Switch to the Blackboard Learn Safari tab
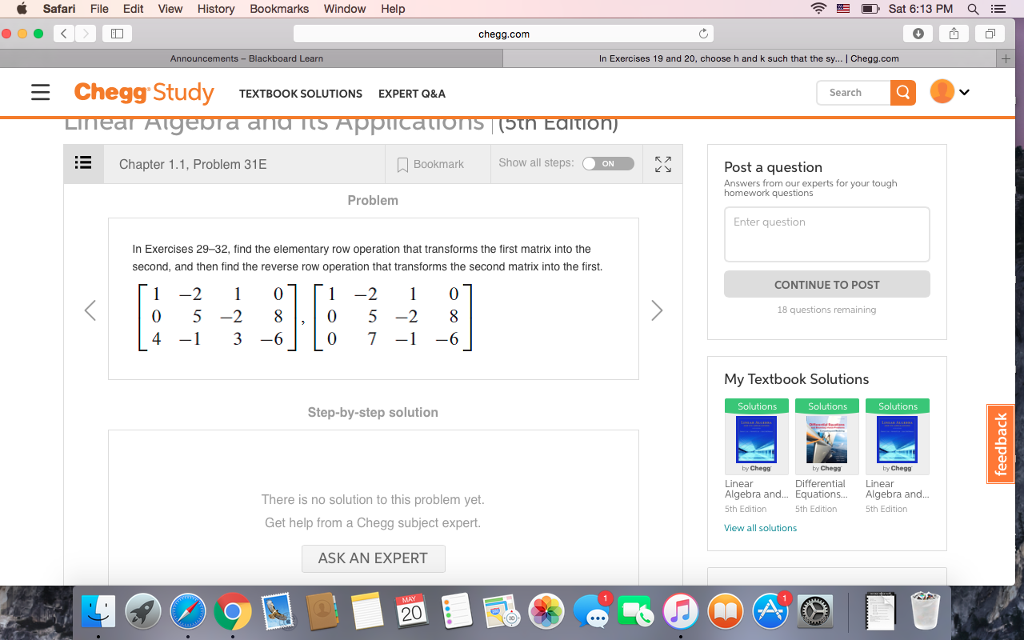The width and height of the screenshot is (1024, 640). coord(246,59)
